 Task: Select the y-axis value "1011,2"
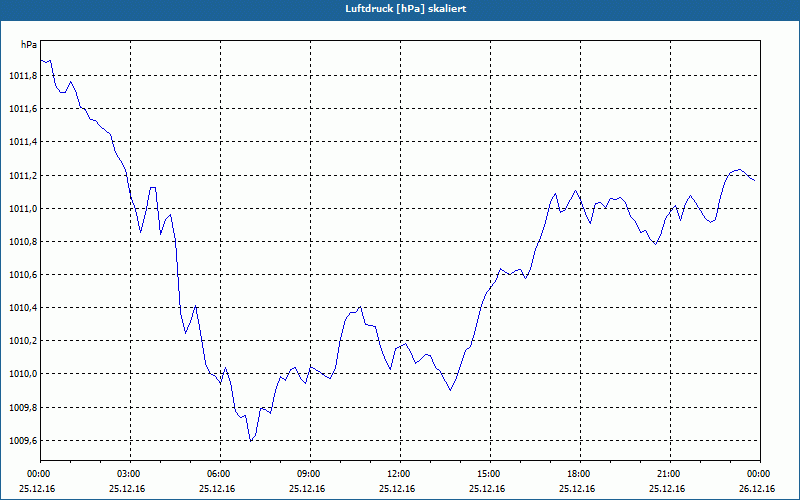pos(23,176)
